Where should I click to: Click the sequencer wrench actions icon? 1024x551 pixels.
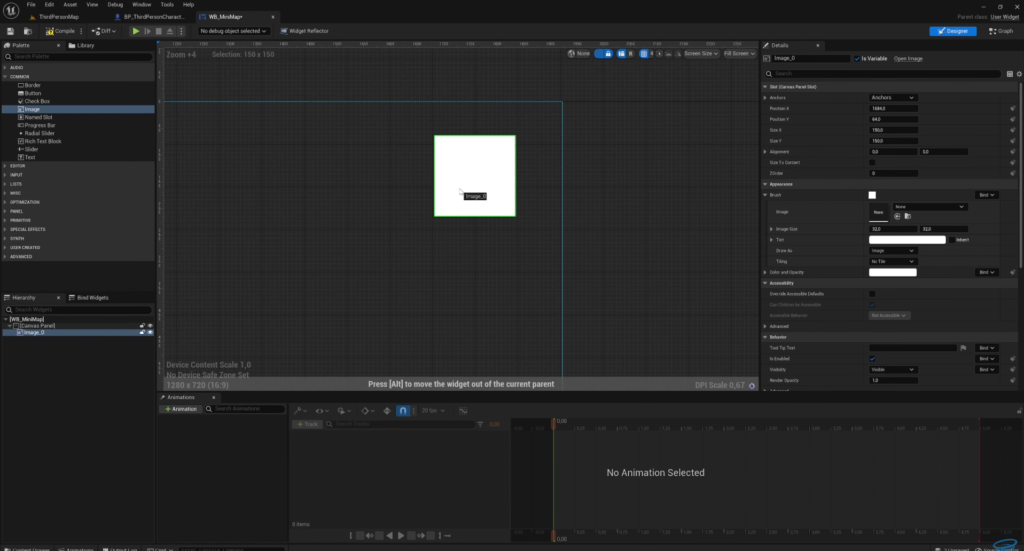[299, 411]
